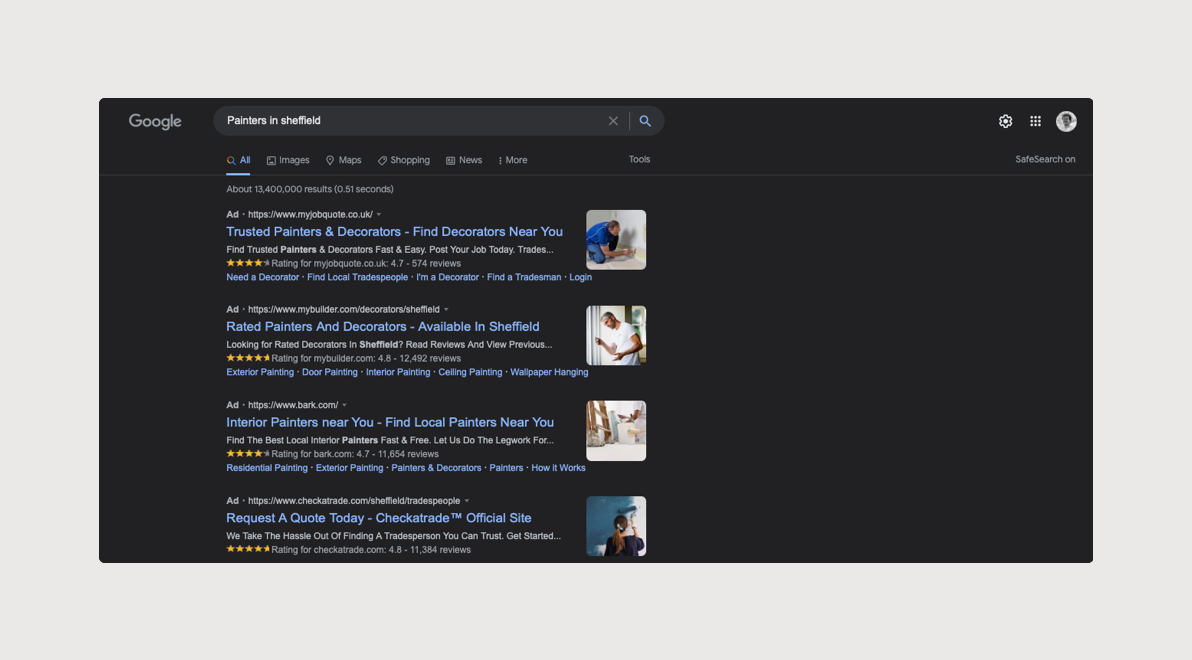The width and height of the screenshot is (1192, 660).
Task: Expand the myjobquote.co.uk ad dropdown arrow
Action: pyautogui.click(x=379, y=214)
